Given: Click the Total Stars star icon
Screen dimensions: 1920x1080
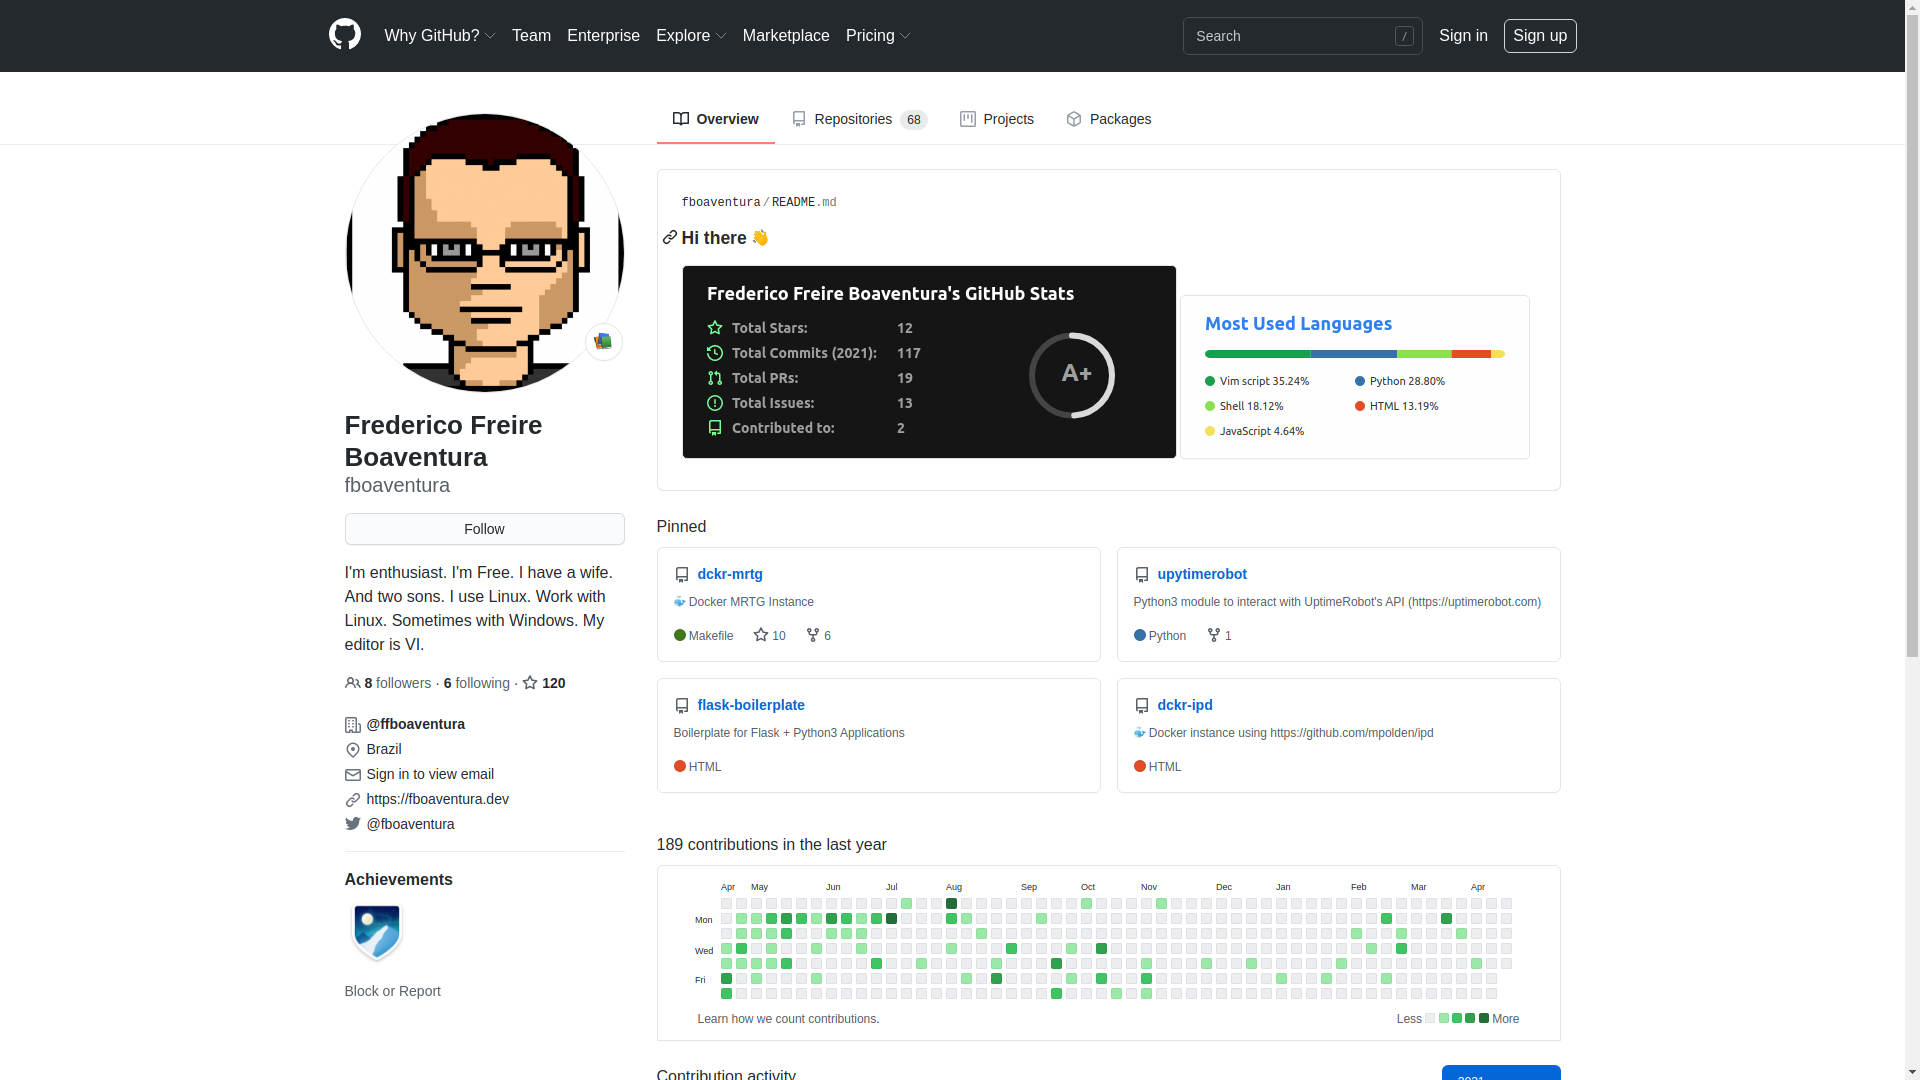Looking at the screenshot, I should pyautogui.click(x=714, y=328).
